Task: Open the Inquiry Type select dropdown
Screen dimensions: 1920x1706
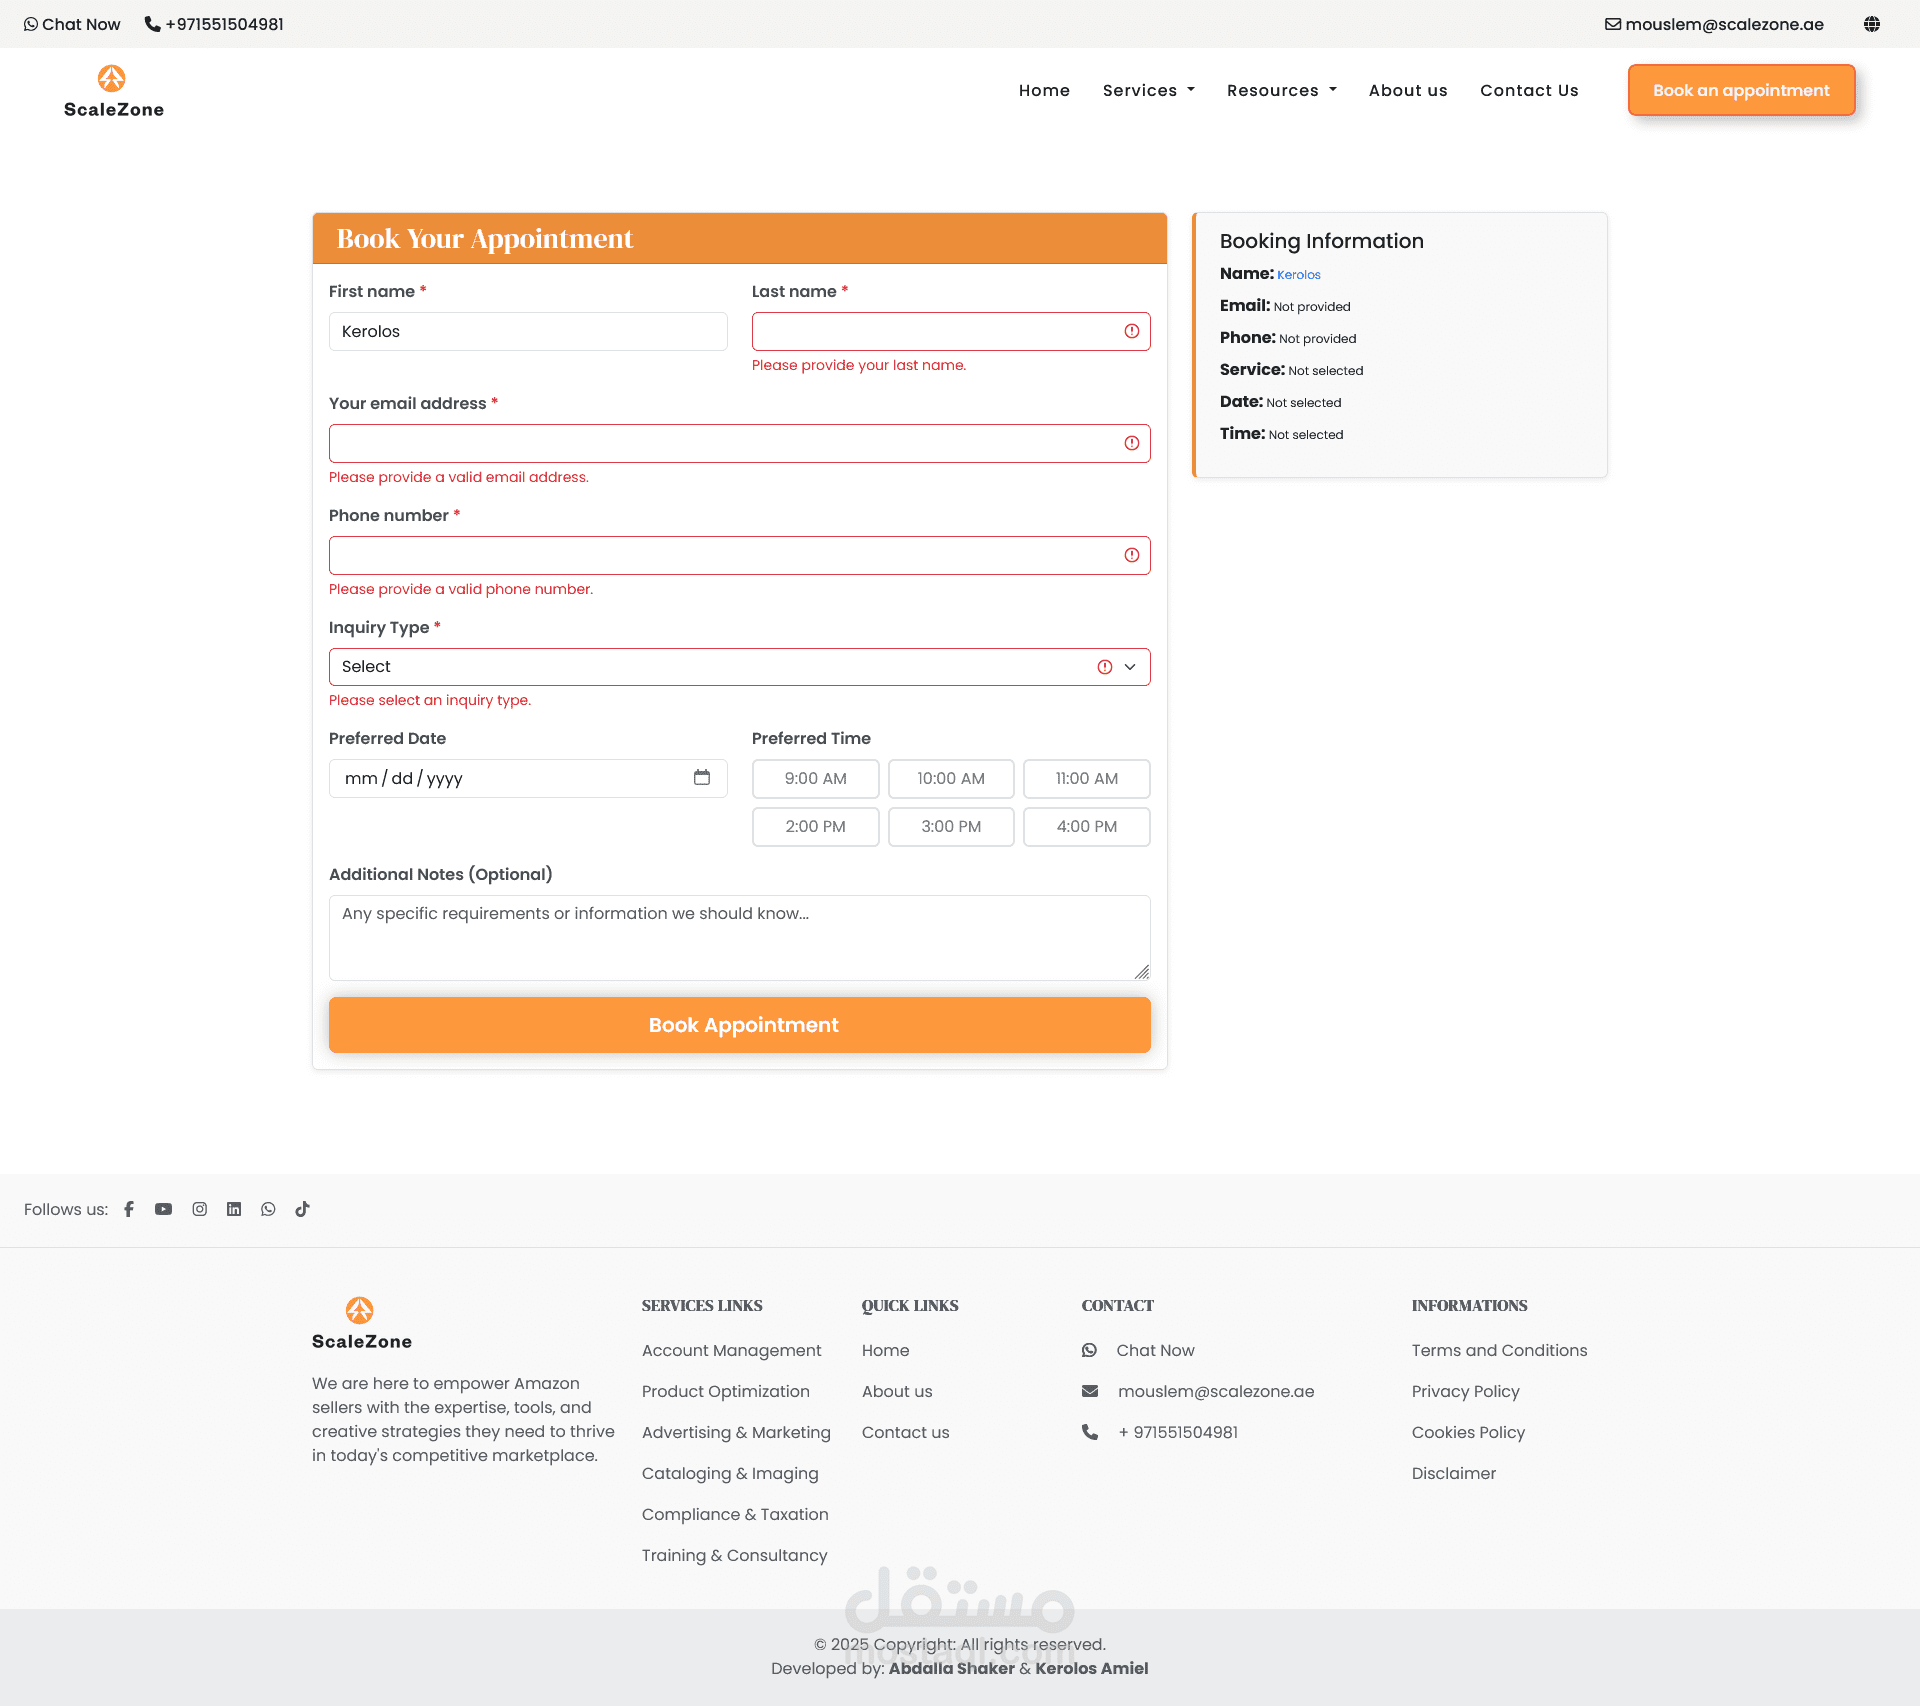Action: [x=739, y=667]
